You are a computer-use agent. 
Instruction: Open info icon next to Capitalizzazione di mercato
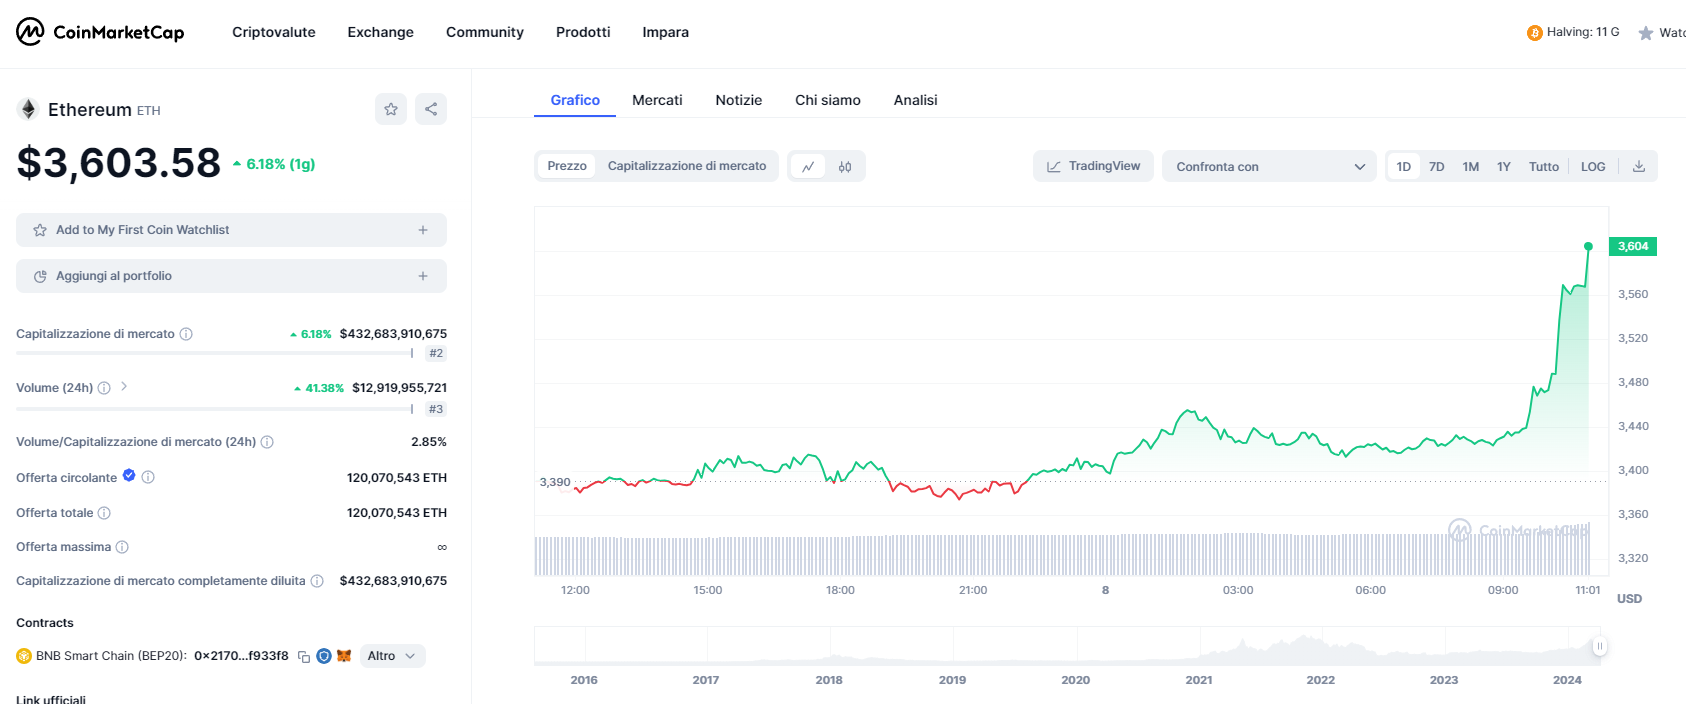tap(186, 334)
